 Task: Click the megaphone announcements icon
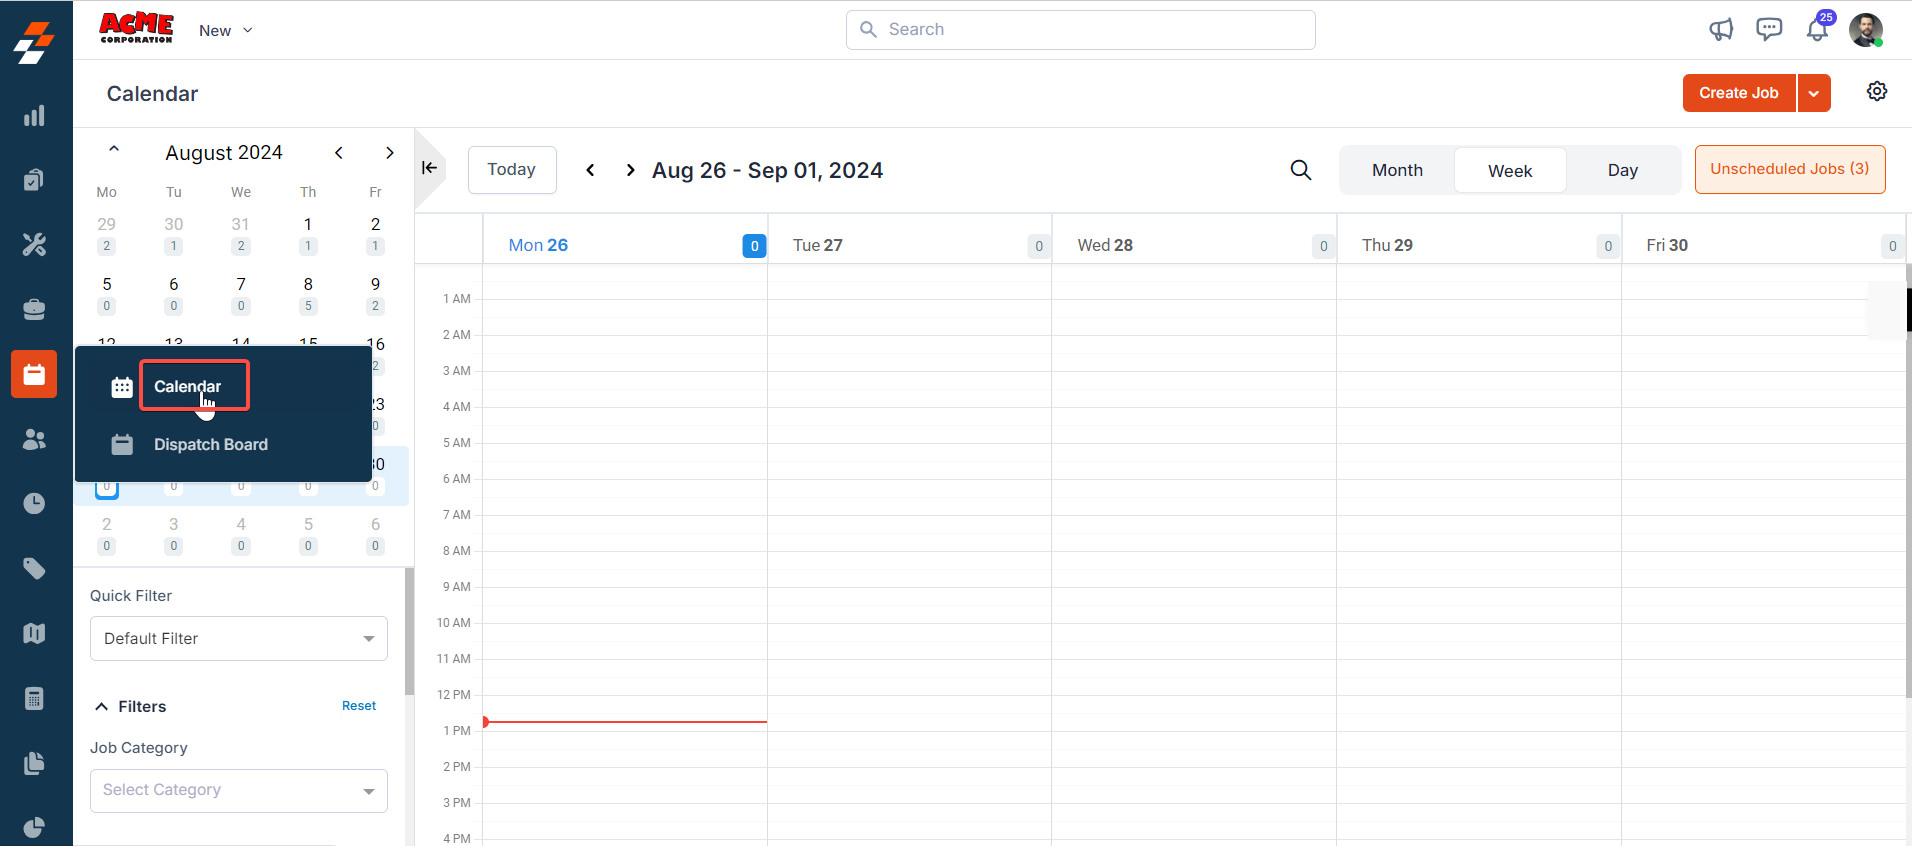[x=1720, y=30]
